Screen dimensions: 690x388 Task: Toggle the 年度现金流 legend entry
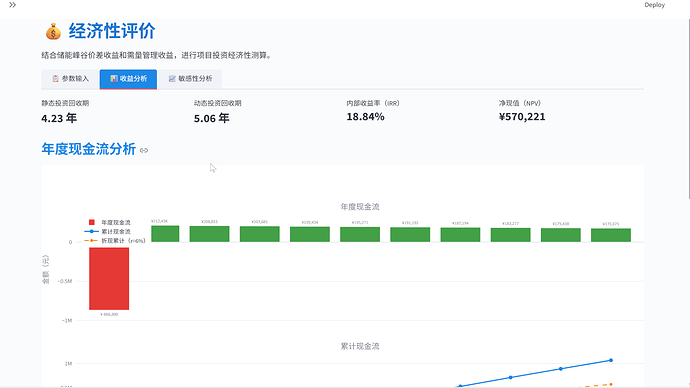click(x=109, y=223)
